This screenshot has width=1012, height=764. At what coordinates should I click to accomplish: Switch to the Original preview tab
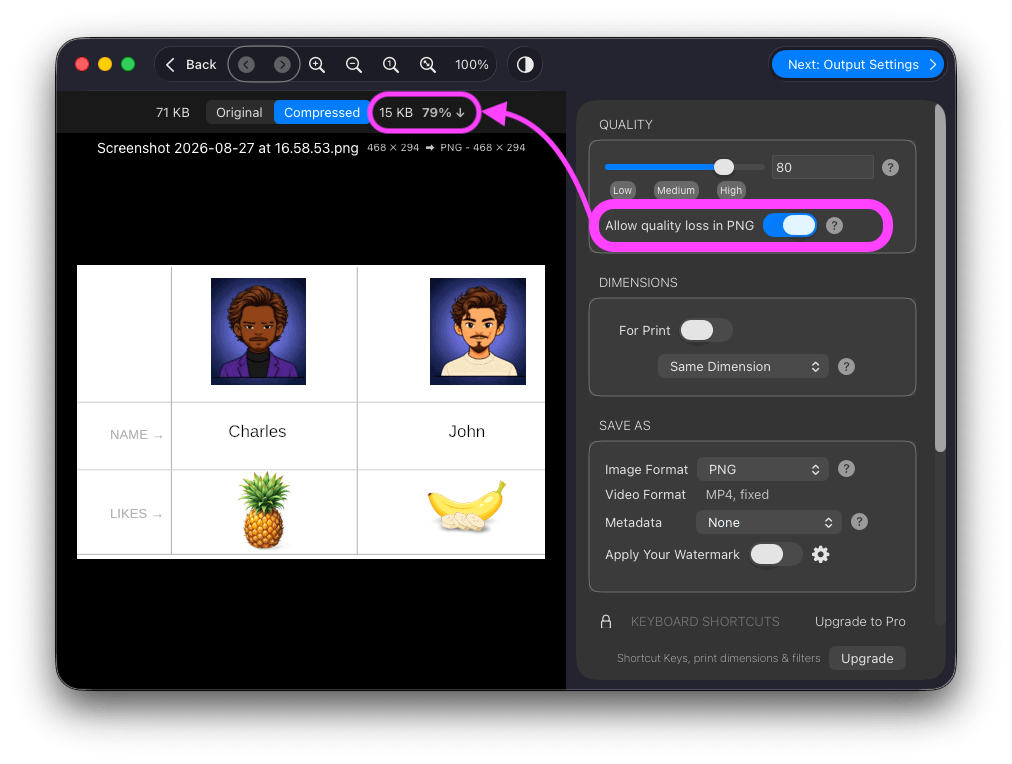pyautogui.click(x=239, y=112)
